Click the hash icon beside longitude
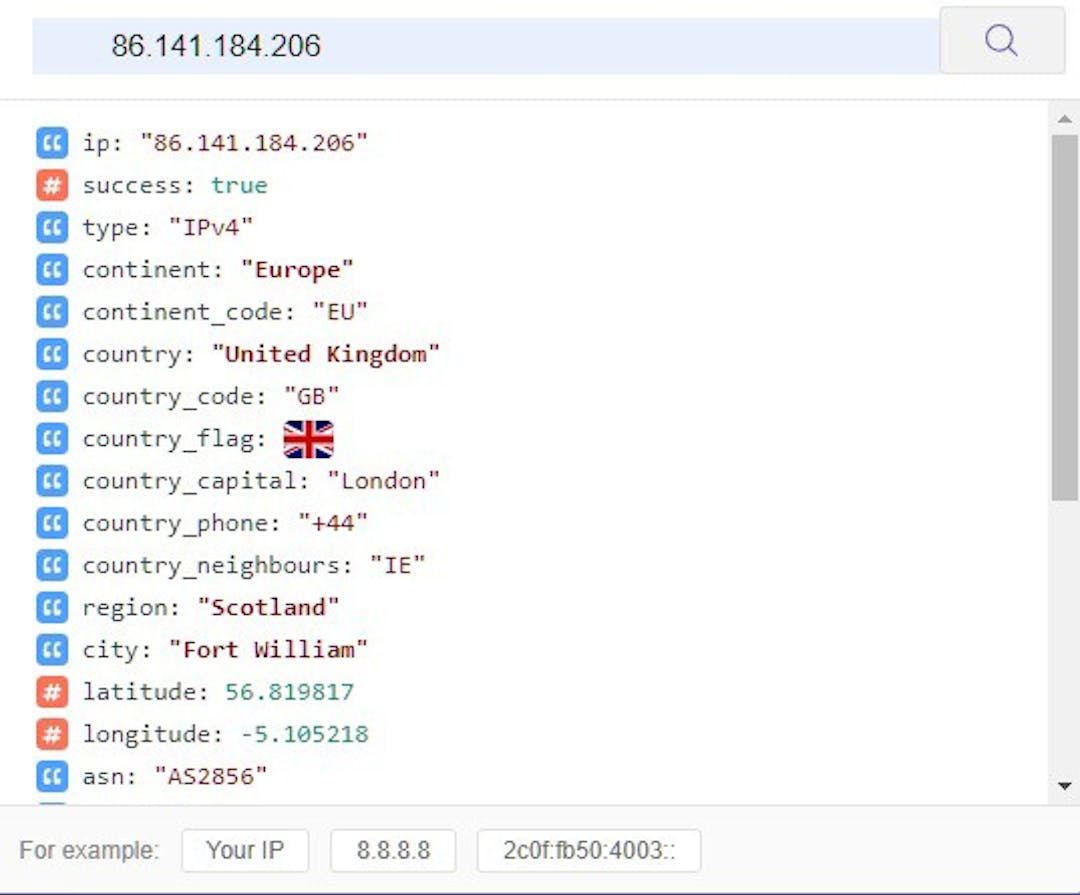Image resolution: width=1080 pixels, height=895 pixels. coord(52,734)
